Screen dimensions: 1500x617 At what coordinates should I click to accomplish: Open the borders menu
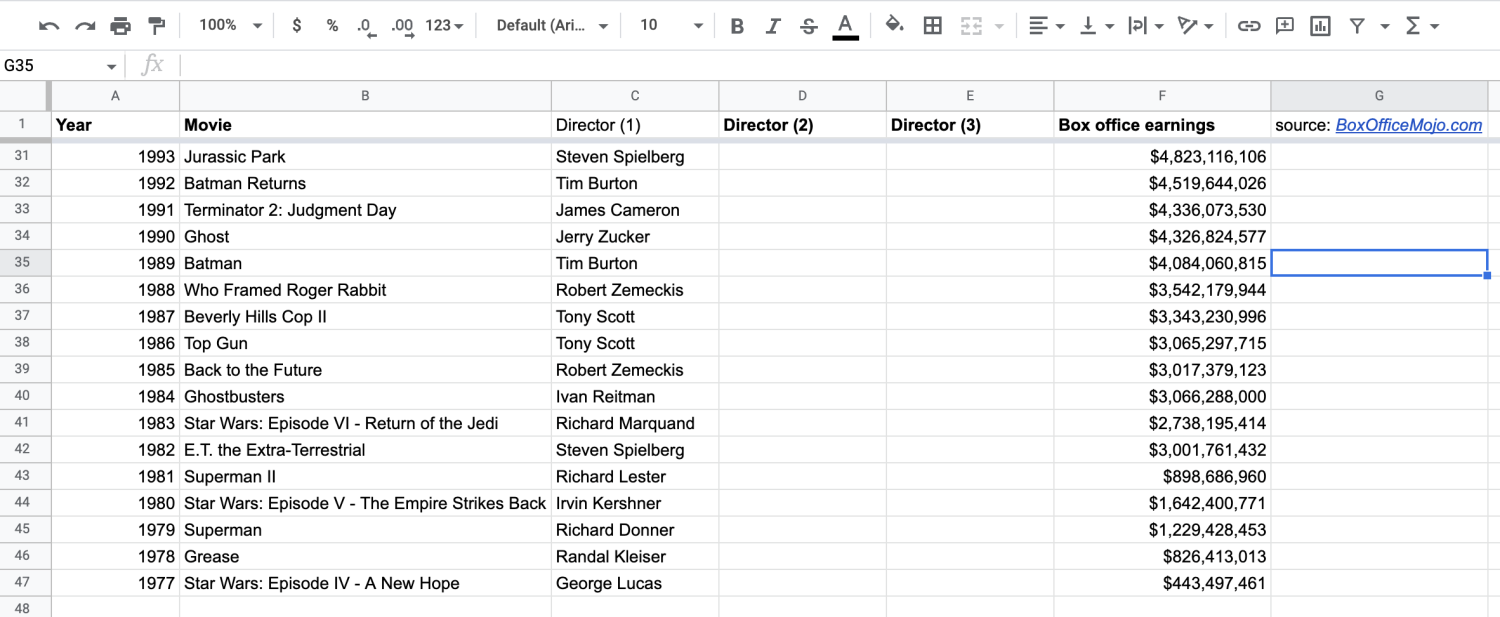[933, 26]
